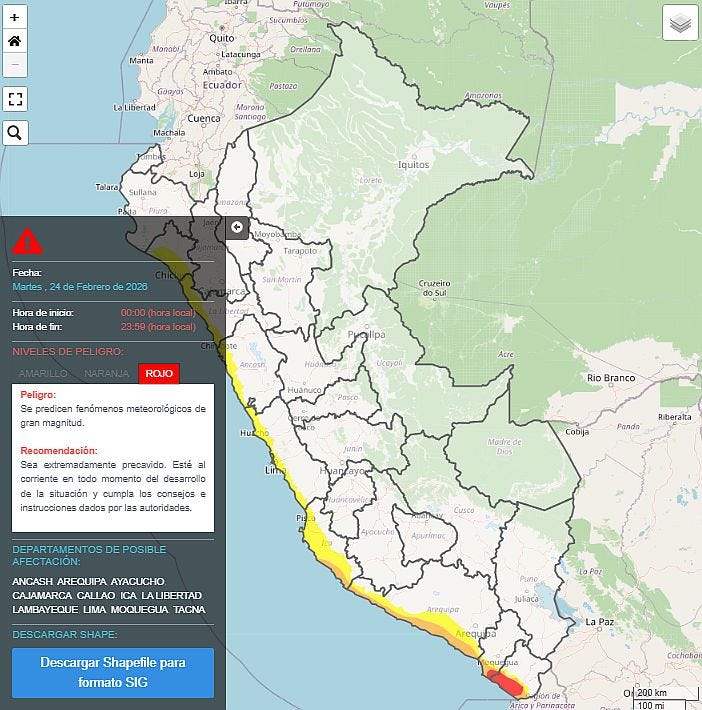Select the ROJO danger level tab
This screenshot has width=702, height=710.
[x=158, y=374]
